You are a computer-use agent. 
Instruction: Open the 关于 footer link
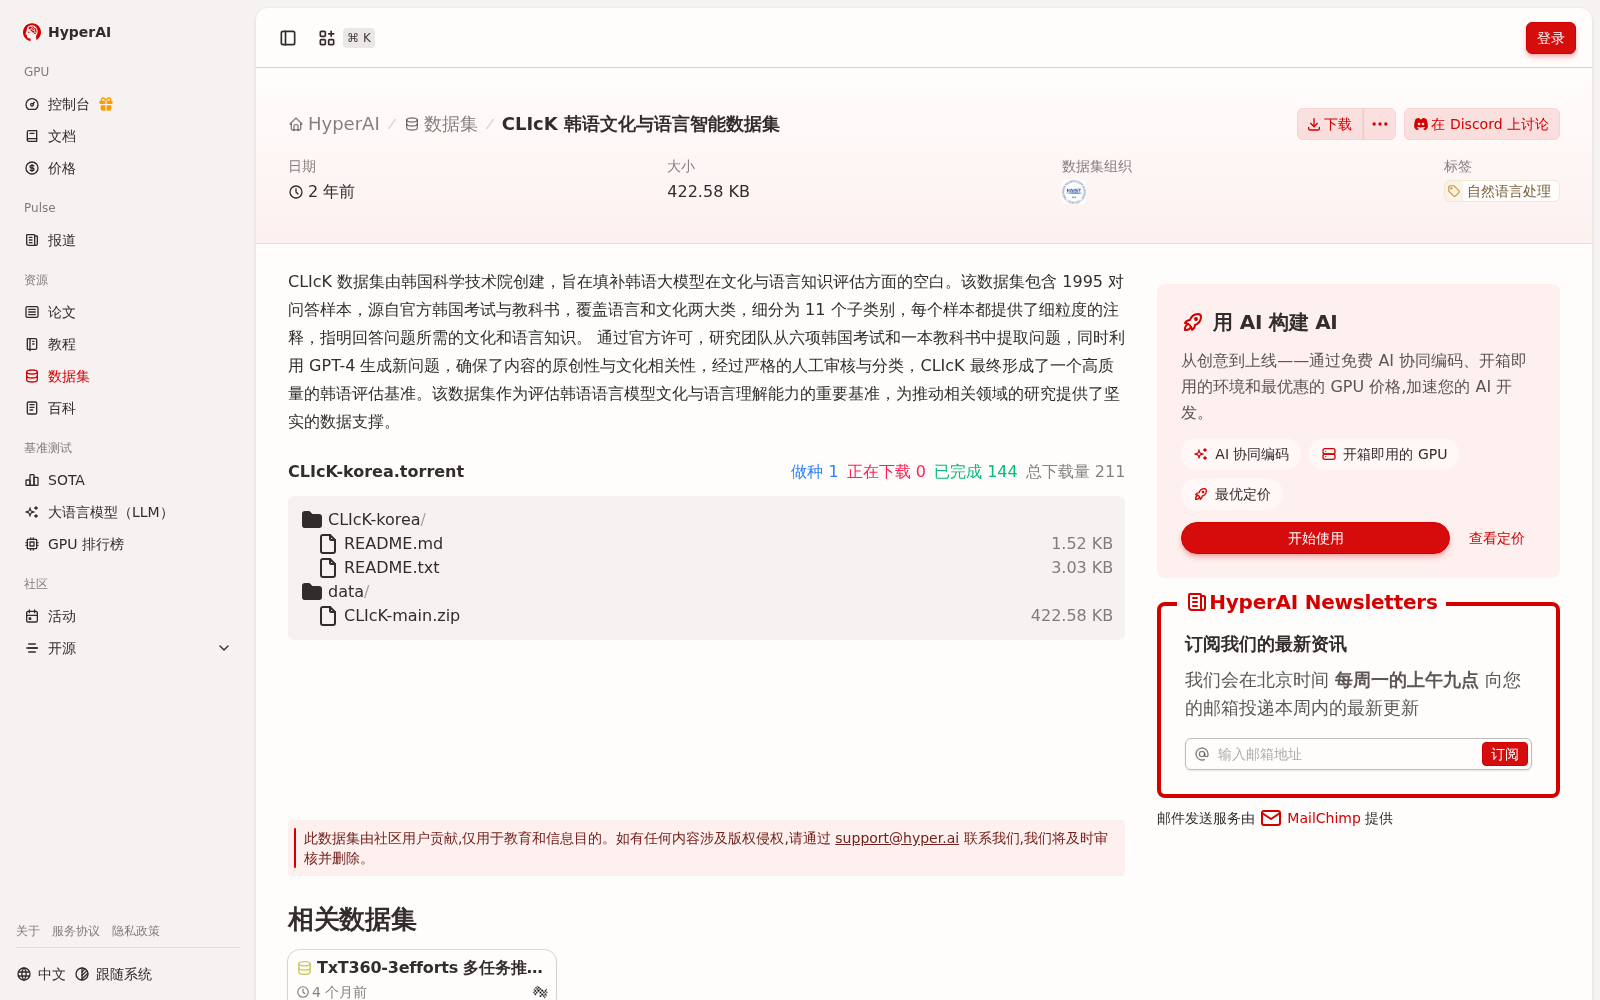(28, 931)
